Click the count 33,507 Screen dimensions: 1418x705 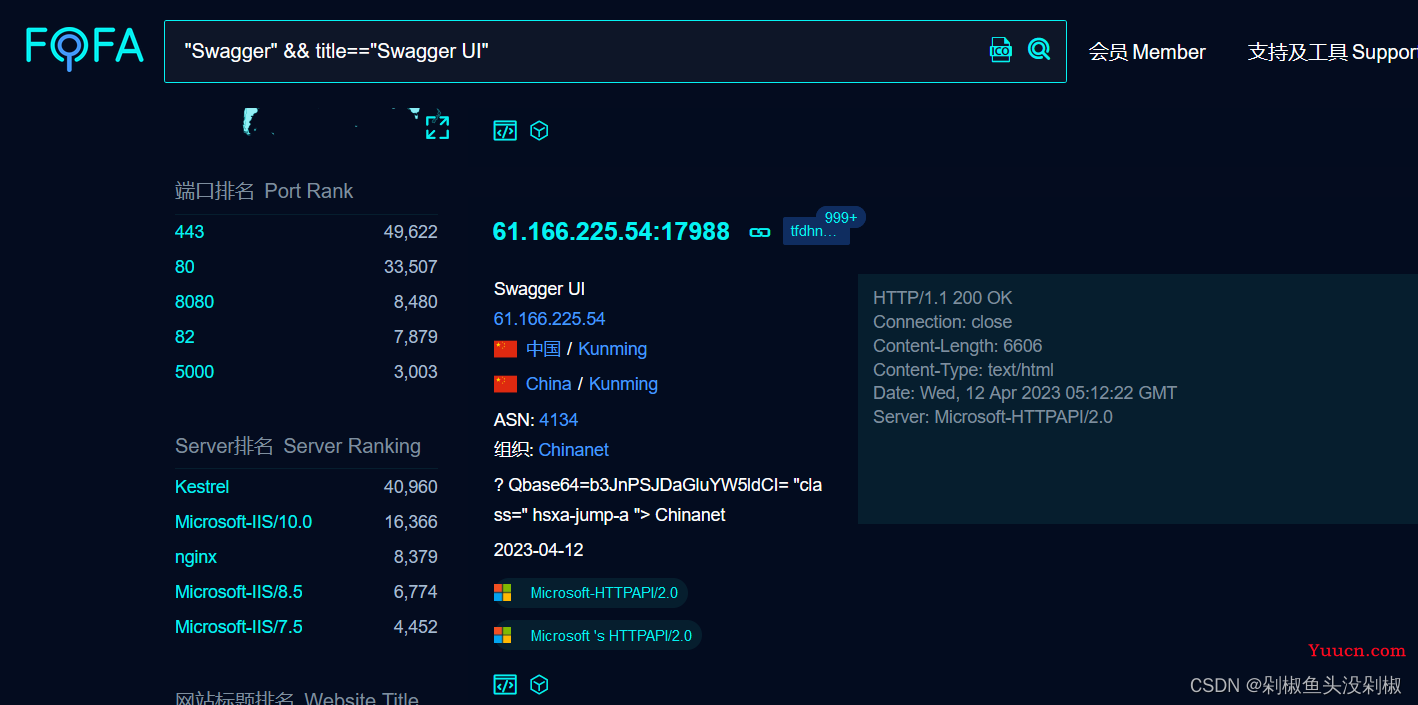tap(411, 267)
